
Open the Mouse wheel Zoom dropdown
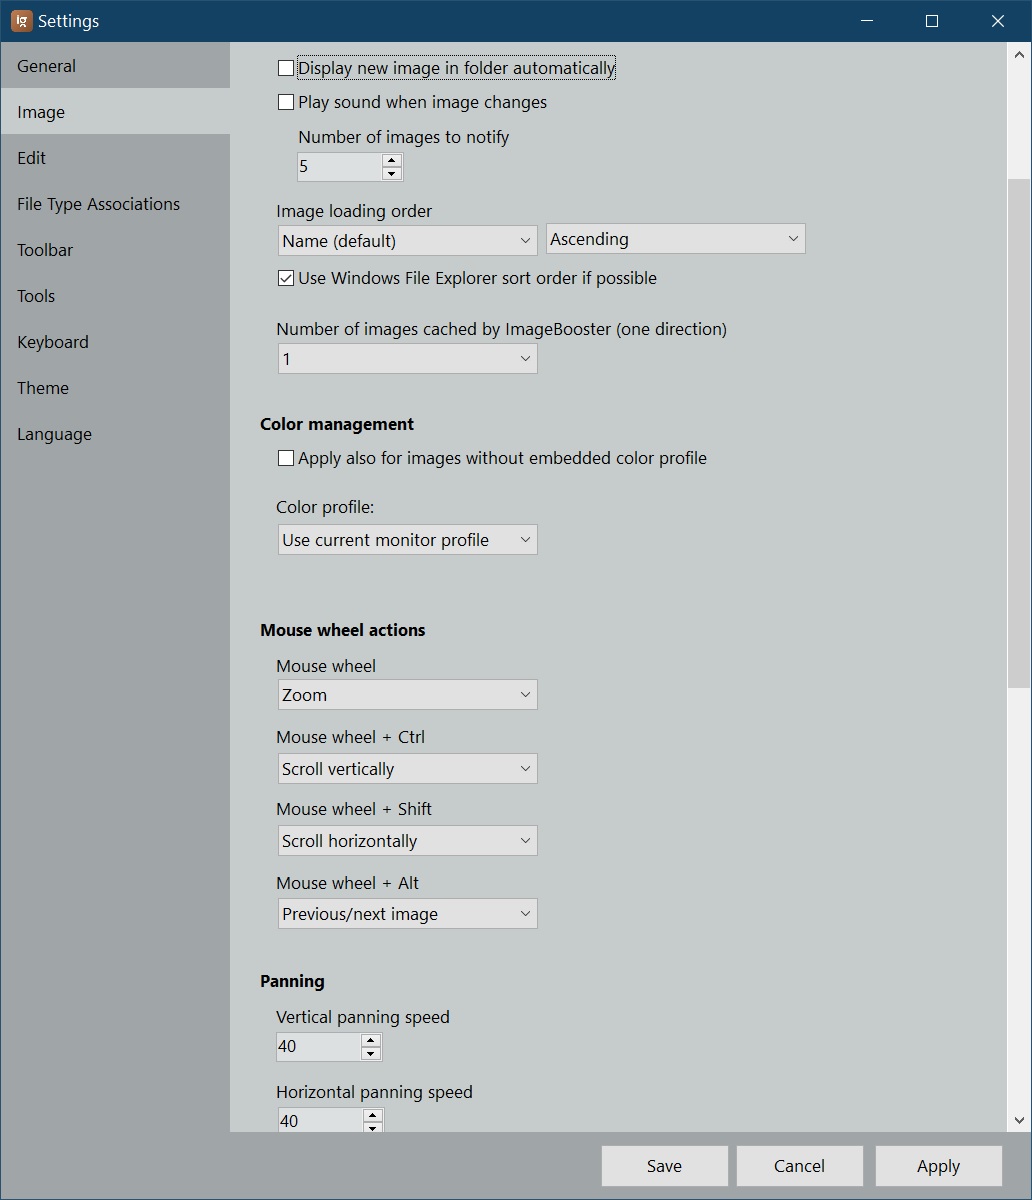click(407, 695)
